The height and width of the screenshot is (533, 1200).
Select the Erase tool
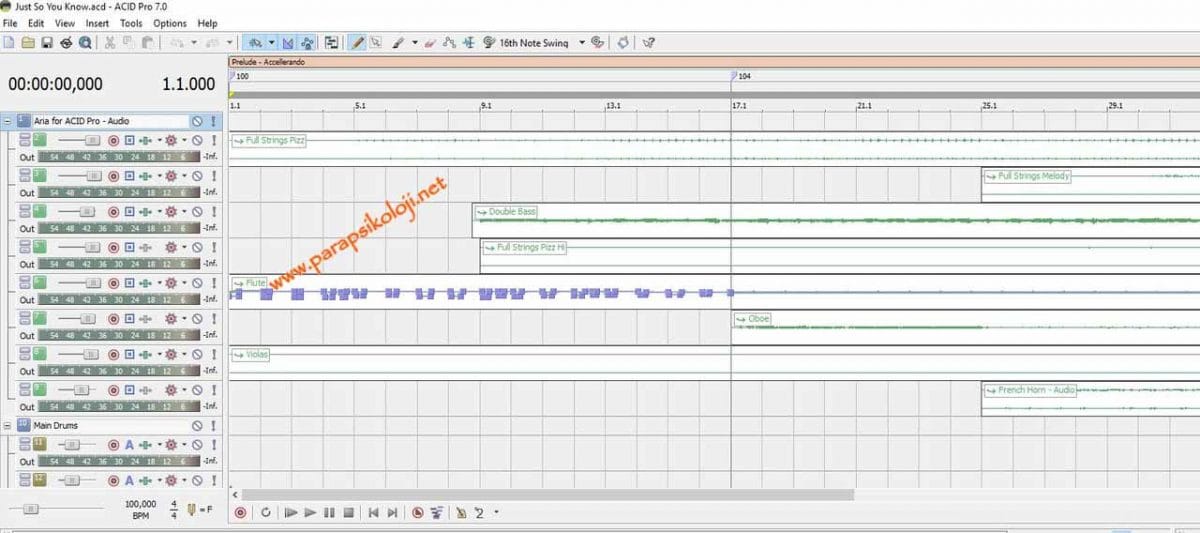point(429,43)
